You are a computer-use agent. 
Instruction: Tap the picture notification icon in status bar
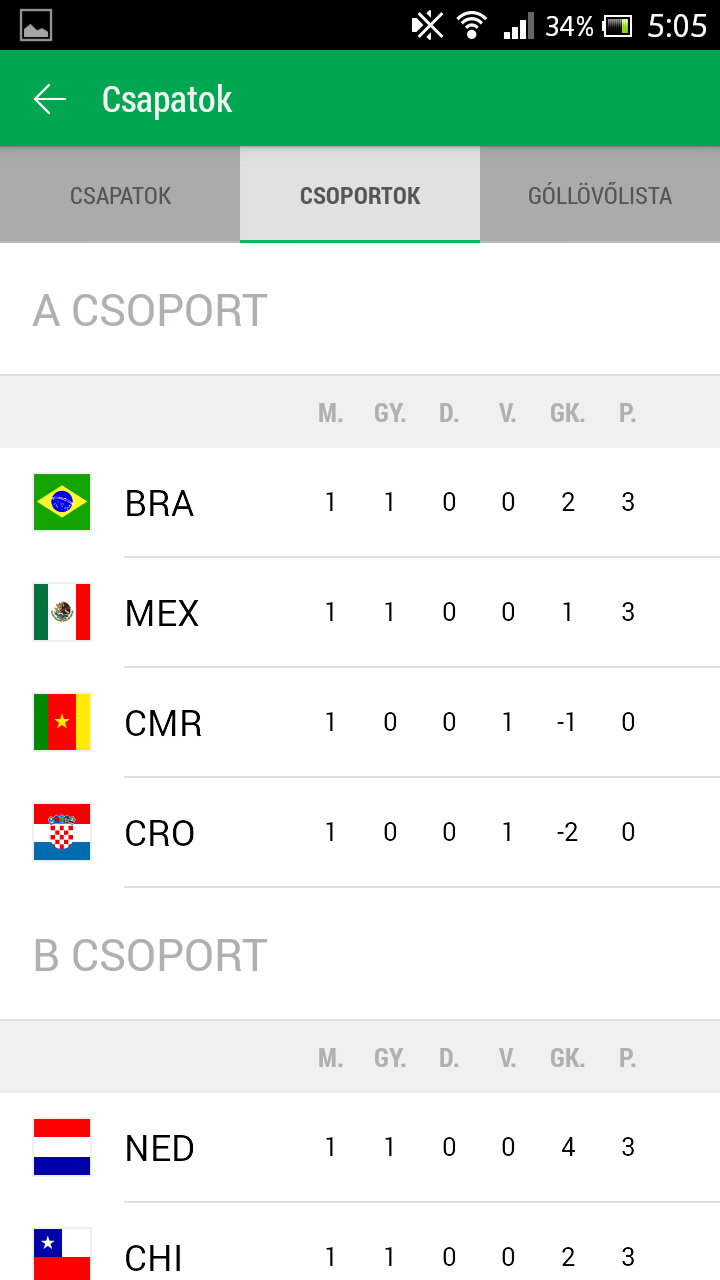[36, 25]
